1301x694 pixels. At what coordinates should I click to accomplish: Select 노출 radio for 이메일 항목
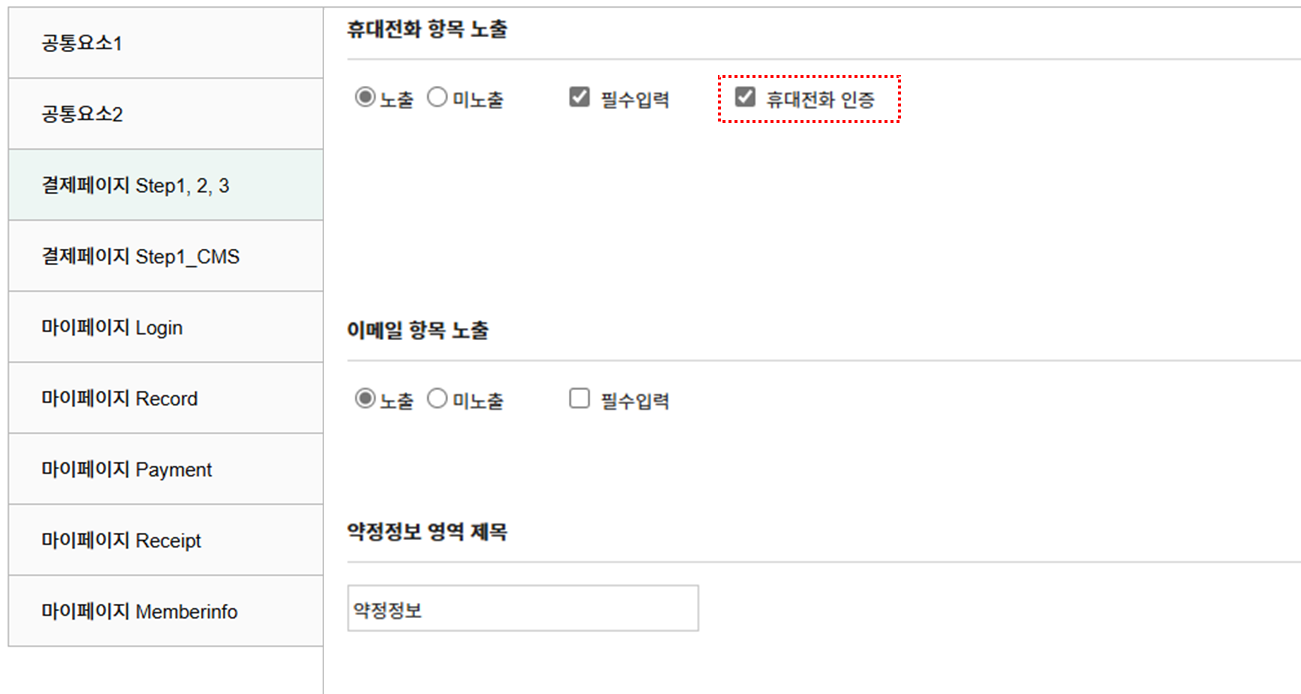(366, 399)
